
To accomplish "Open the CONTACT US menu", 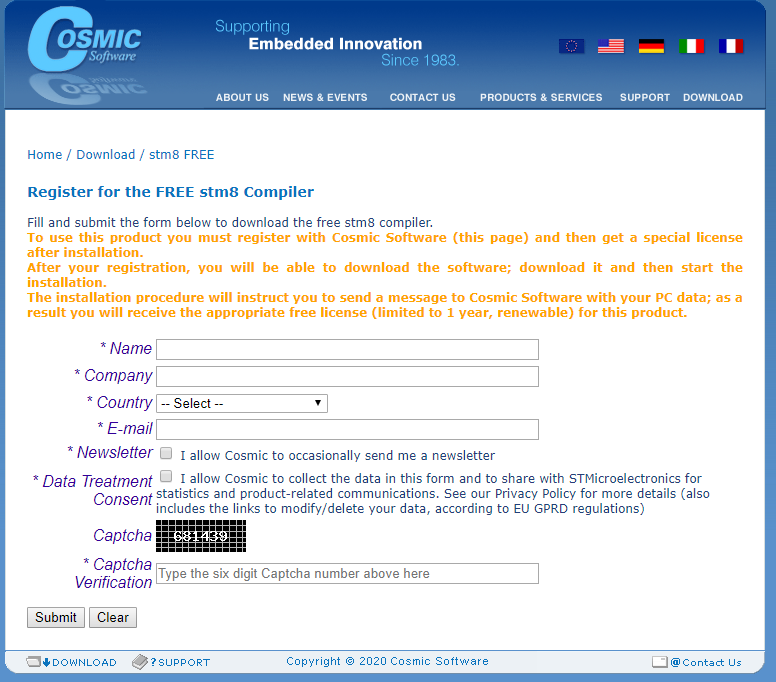I will (x=423, y=97).
